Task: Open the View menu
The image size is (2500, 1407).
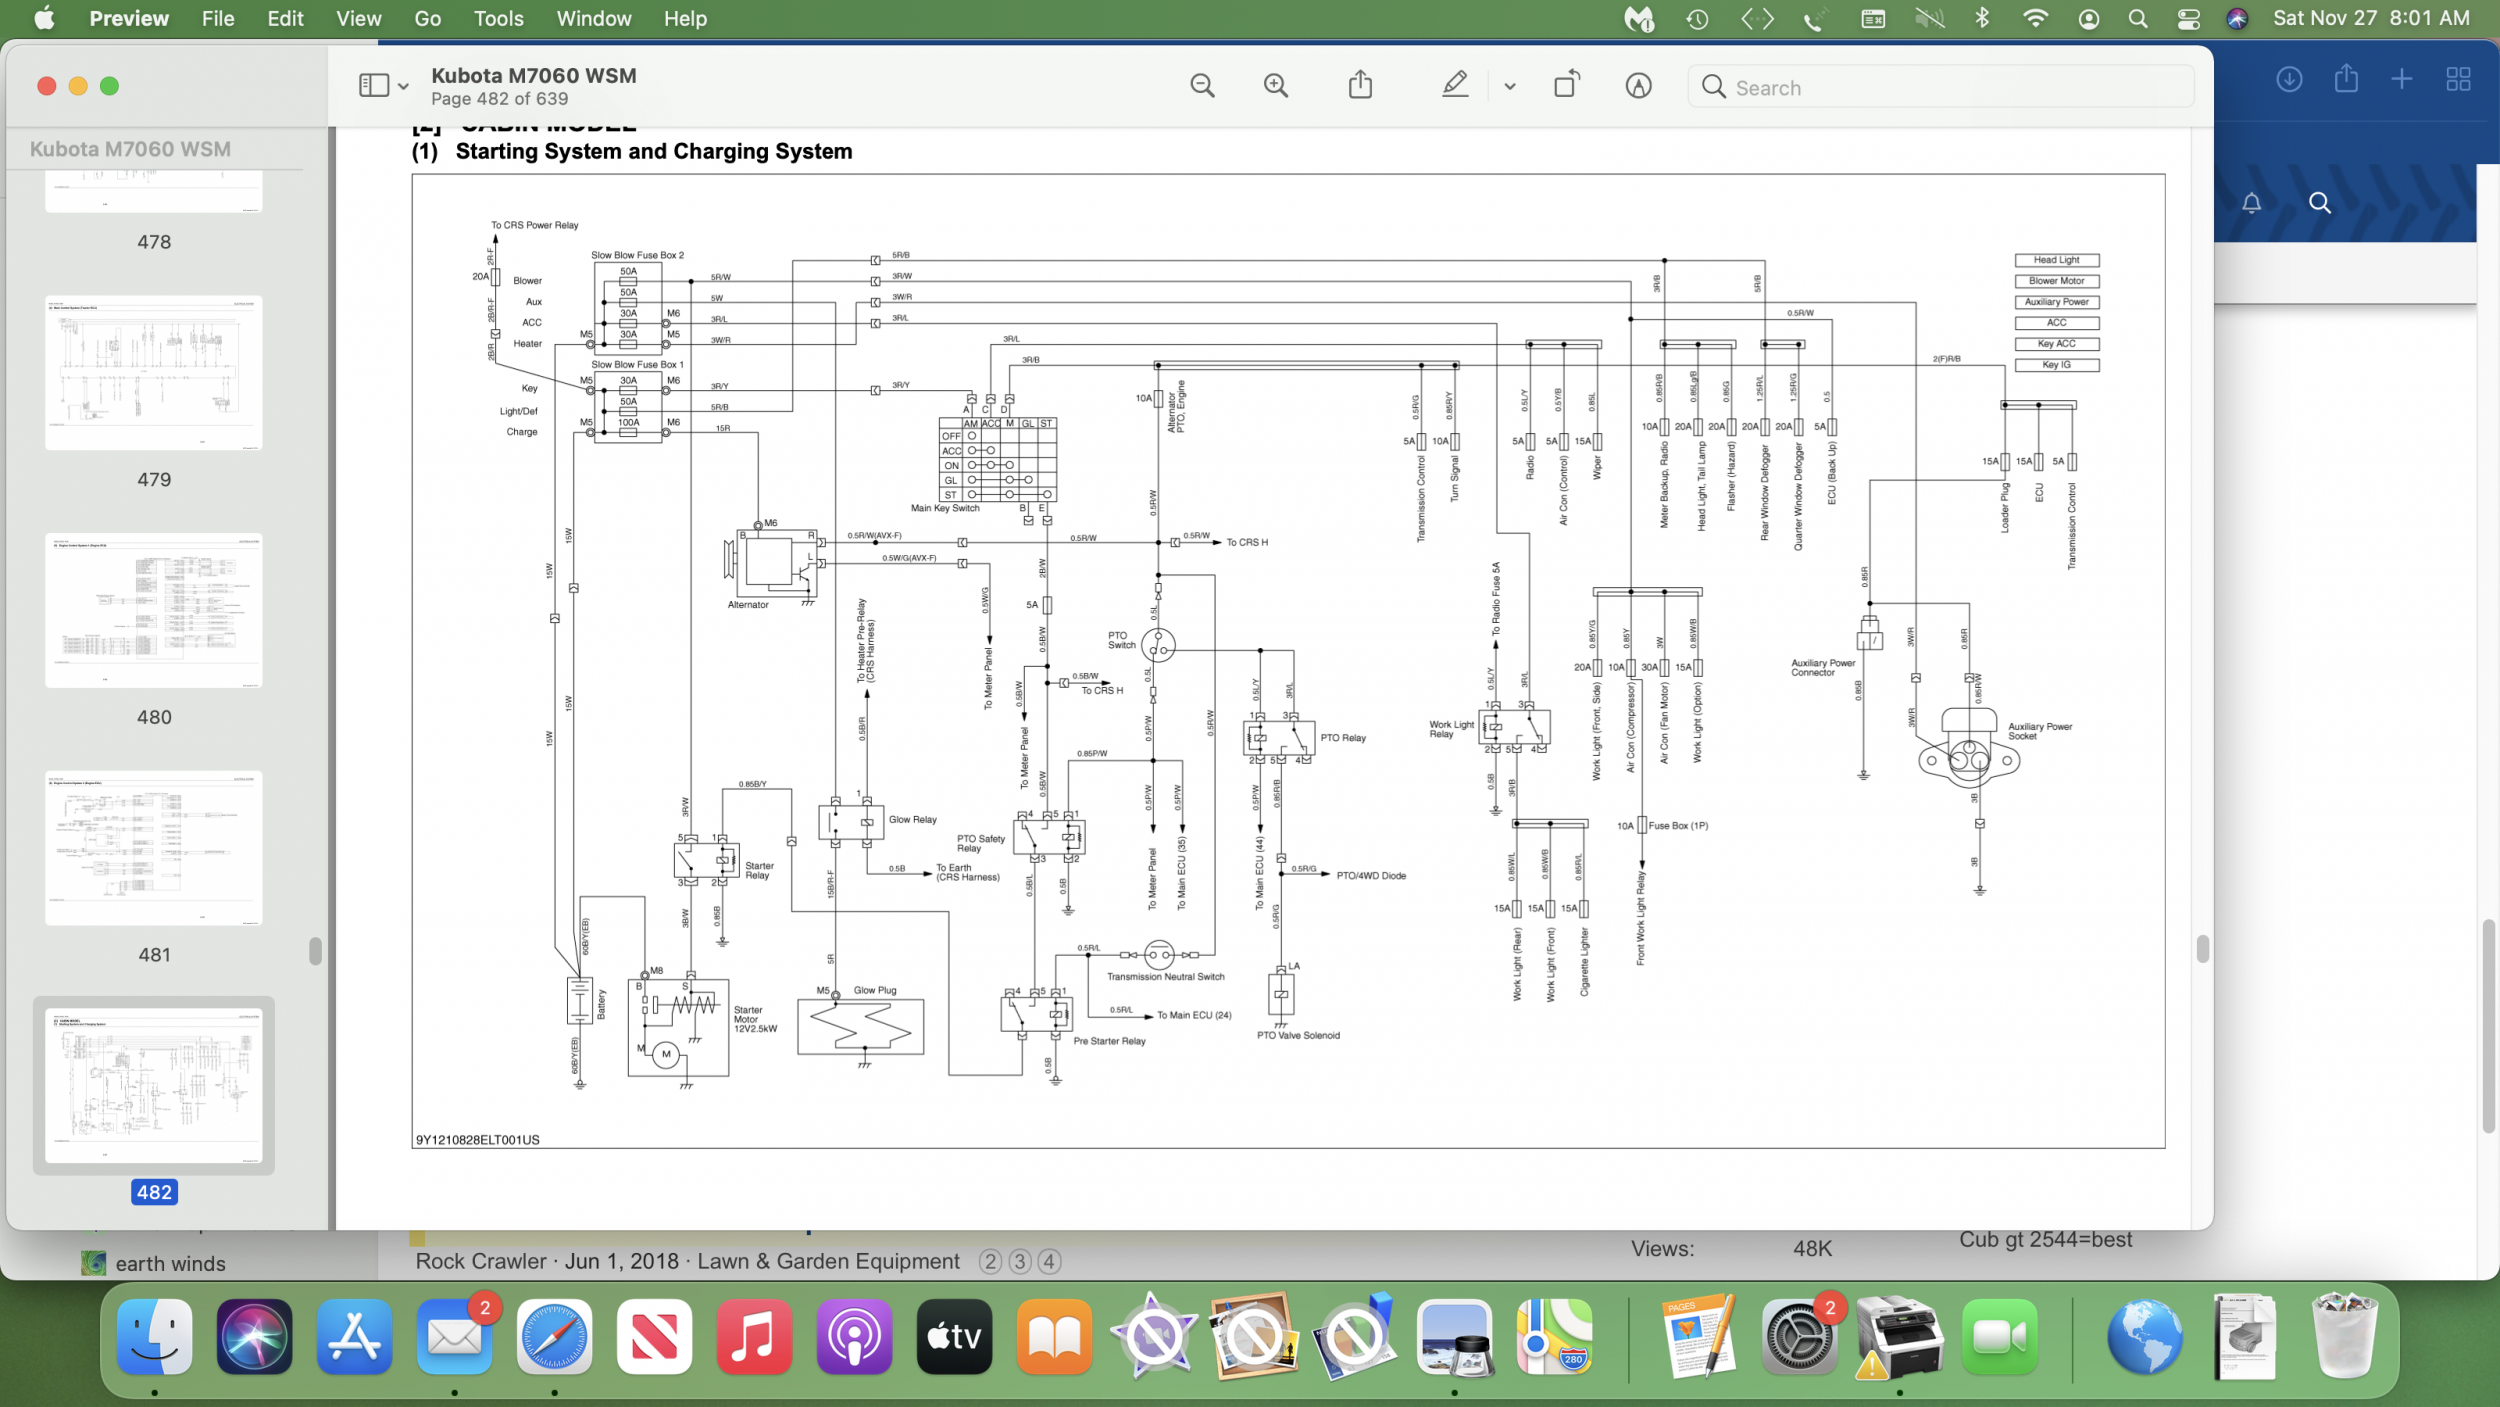Action: pos(358,18)
